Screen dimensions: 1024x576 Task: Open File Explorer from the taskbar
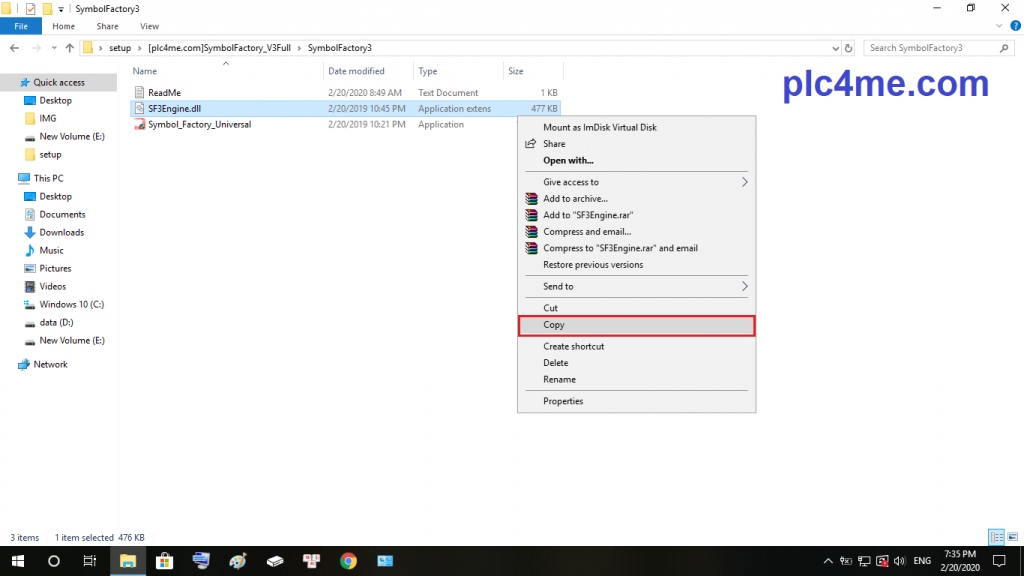(128, 561)
